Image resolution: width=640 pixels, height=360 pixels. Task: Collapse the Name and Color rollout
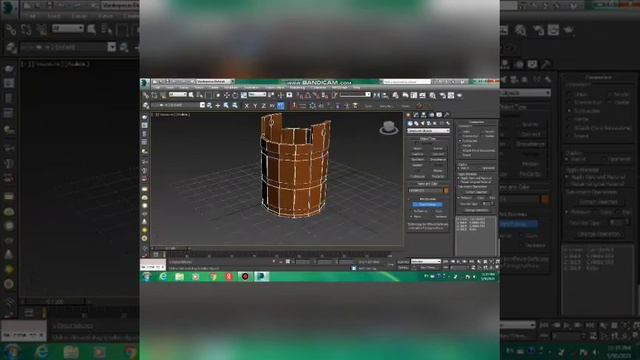coord(428,184)
